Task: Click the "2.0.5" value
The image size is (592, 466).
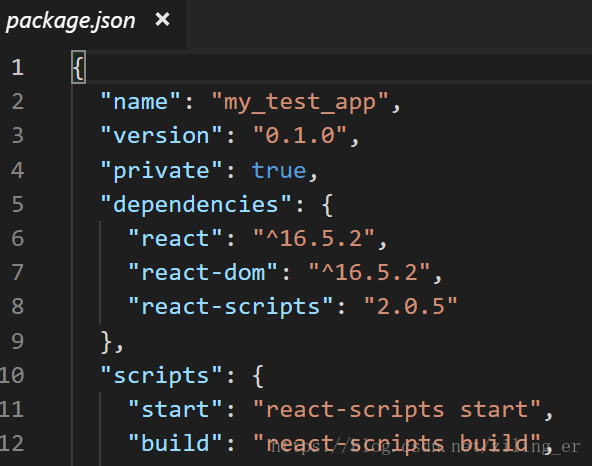Action: (411, 306)
